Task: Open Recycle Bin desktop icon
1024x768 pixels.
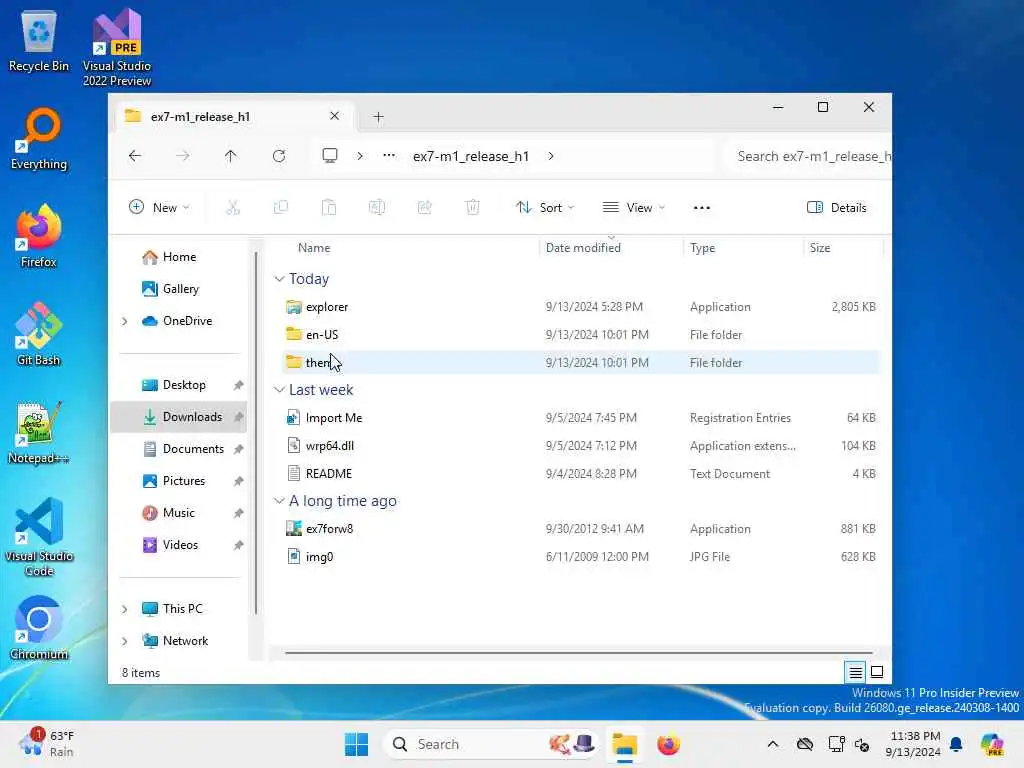Action: point(39,41)
